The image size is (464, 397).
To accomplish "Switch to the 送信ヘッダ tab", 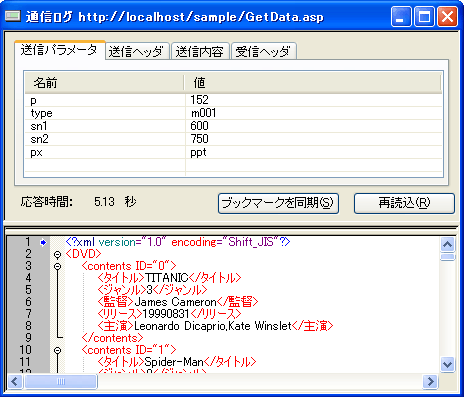I will point(137,52).
